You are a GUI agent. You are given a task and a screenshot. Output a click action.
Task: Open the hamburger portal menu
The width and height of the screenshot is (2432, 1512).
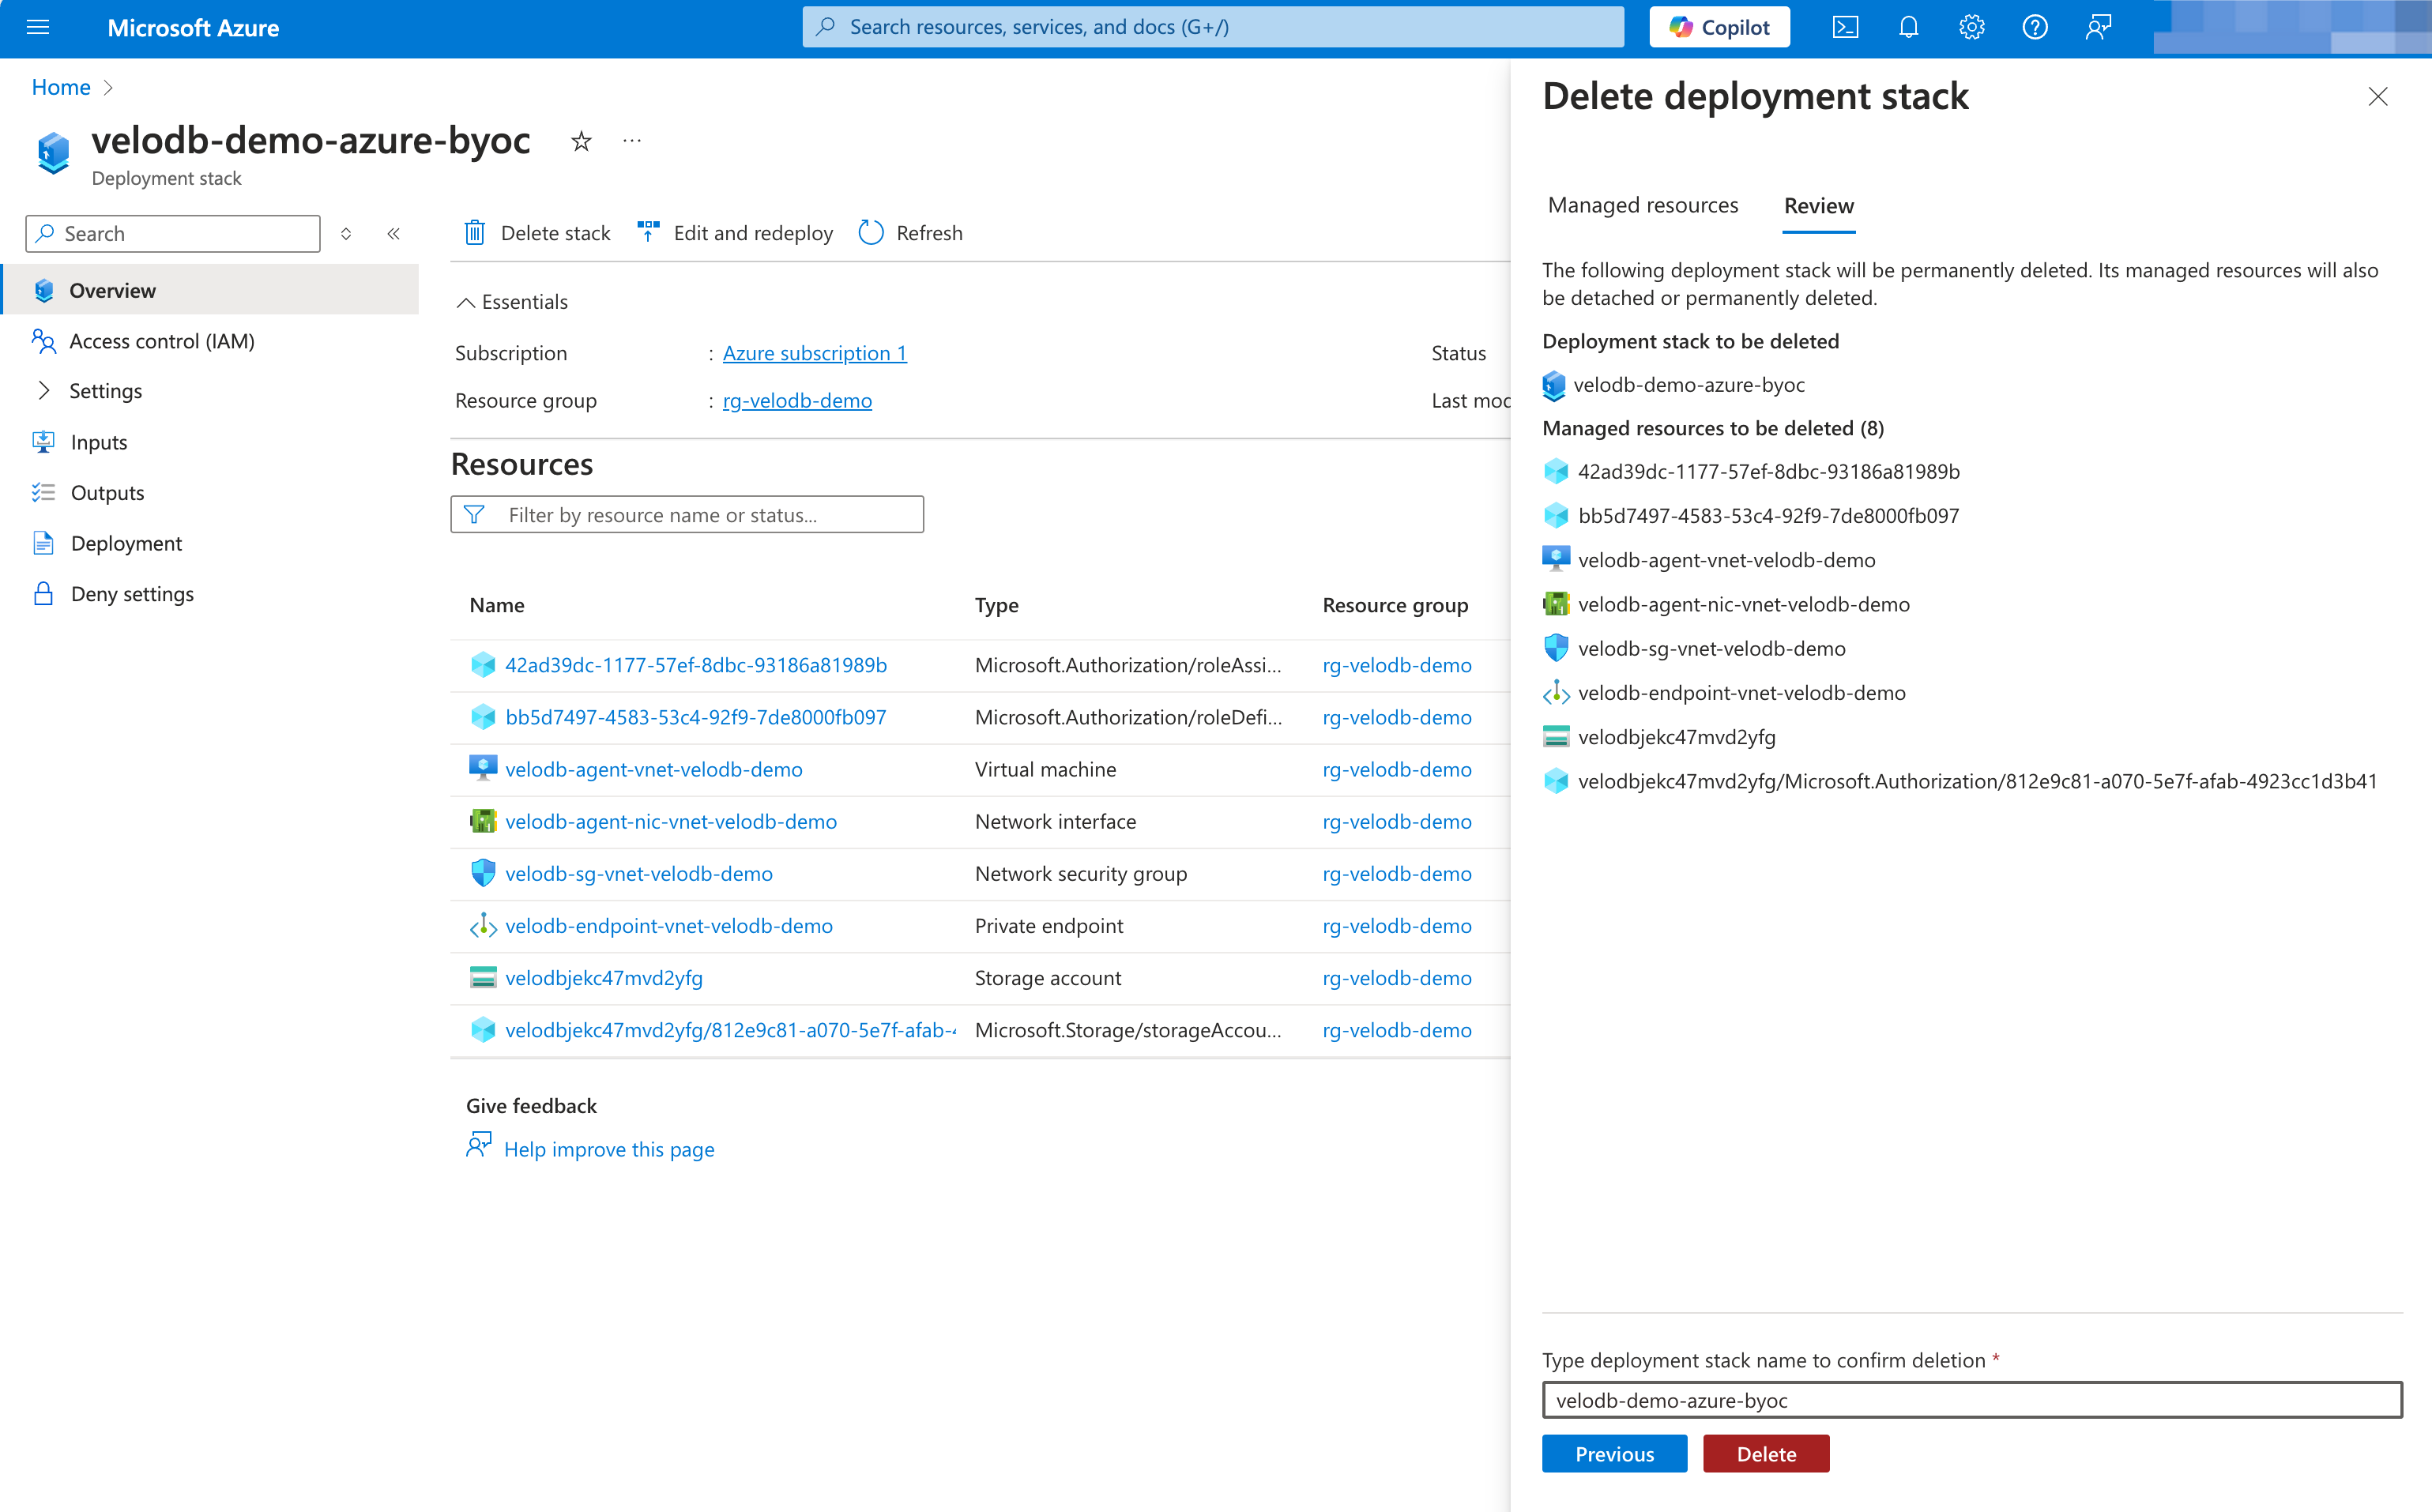[x=38, y=27]
